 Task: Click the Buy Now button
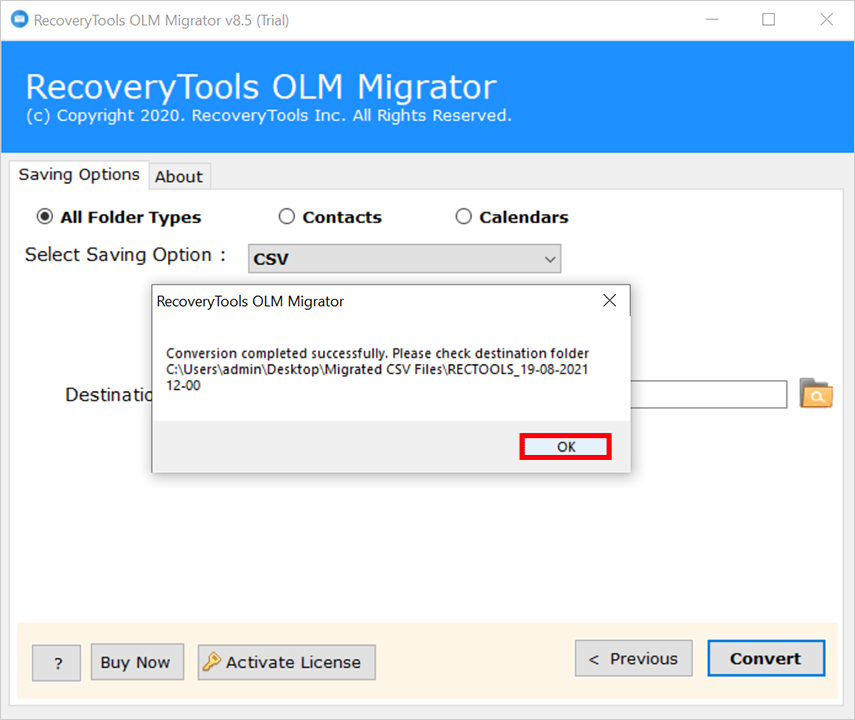[137, 662]
